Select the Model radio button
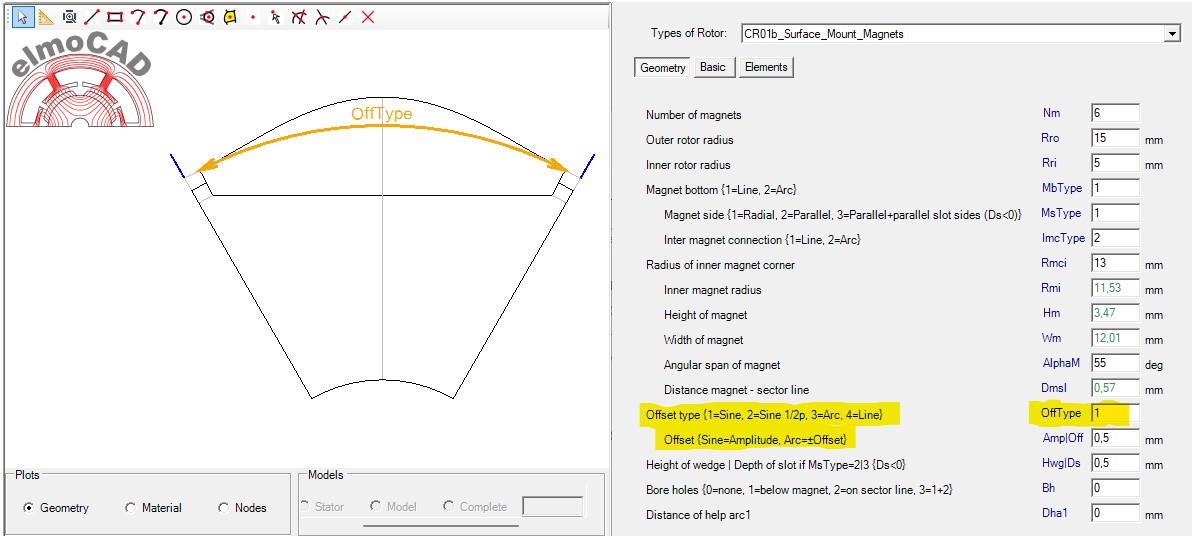The image size is (1192, 536). coord(376,506)
